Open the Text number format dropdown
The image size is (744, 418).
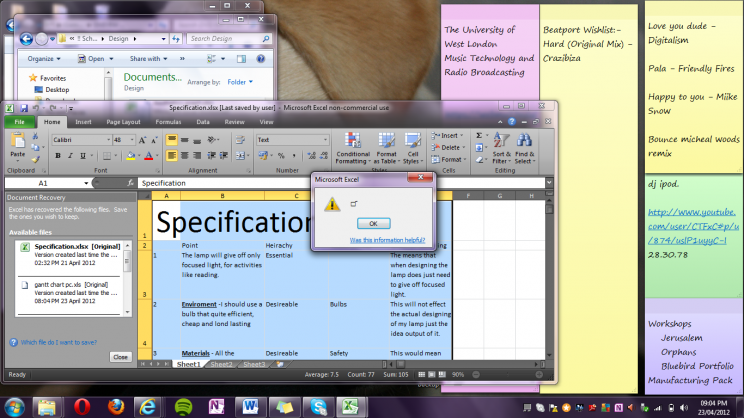pyautogui.click(x=325, y=140)
